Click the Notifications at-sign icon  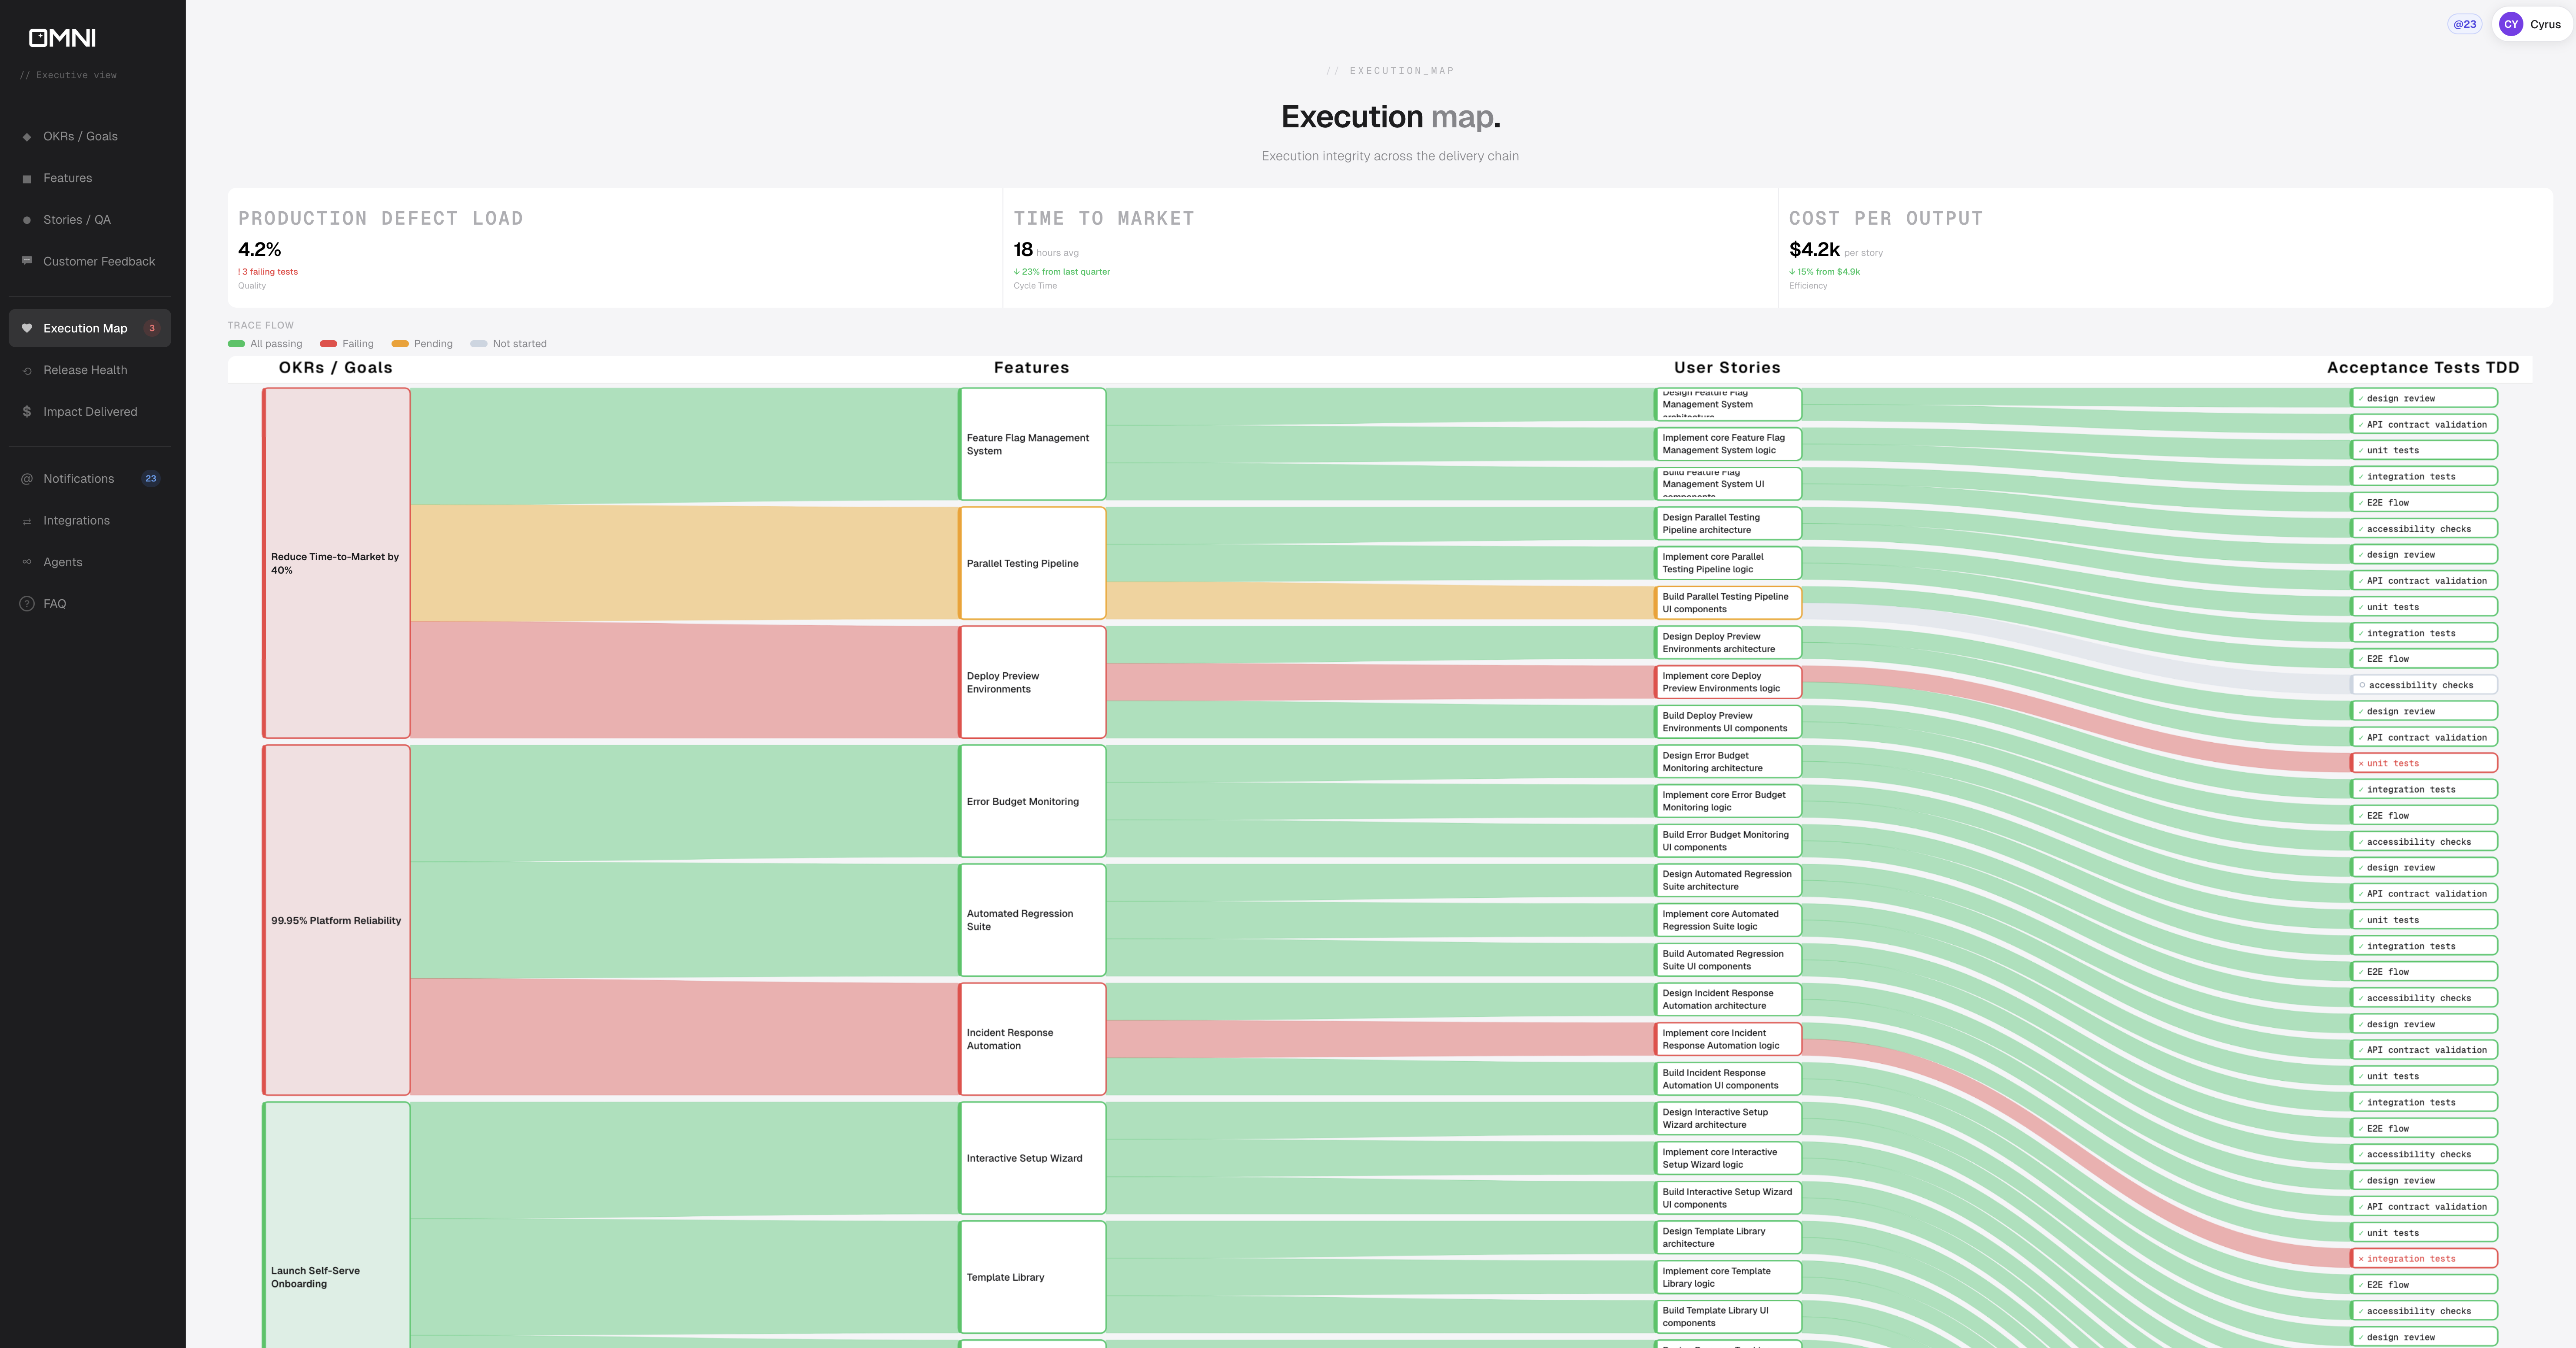coord(27,479)
